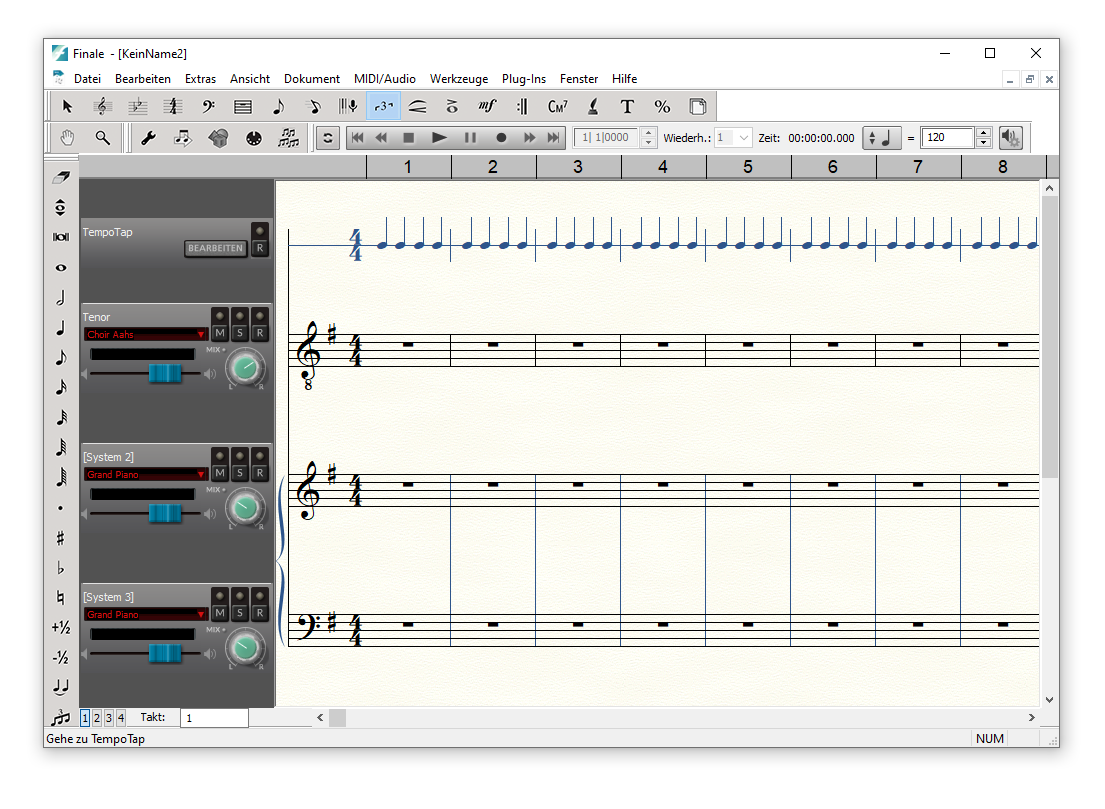Select the Repeat barline tool
1105x809 pixels.
tap(522, 106)
